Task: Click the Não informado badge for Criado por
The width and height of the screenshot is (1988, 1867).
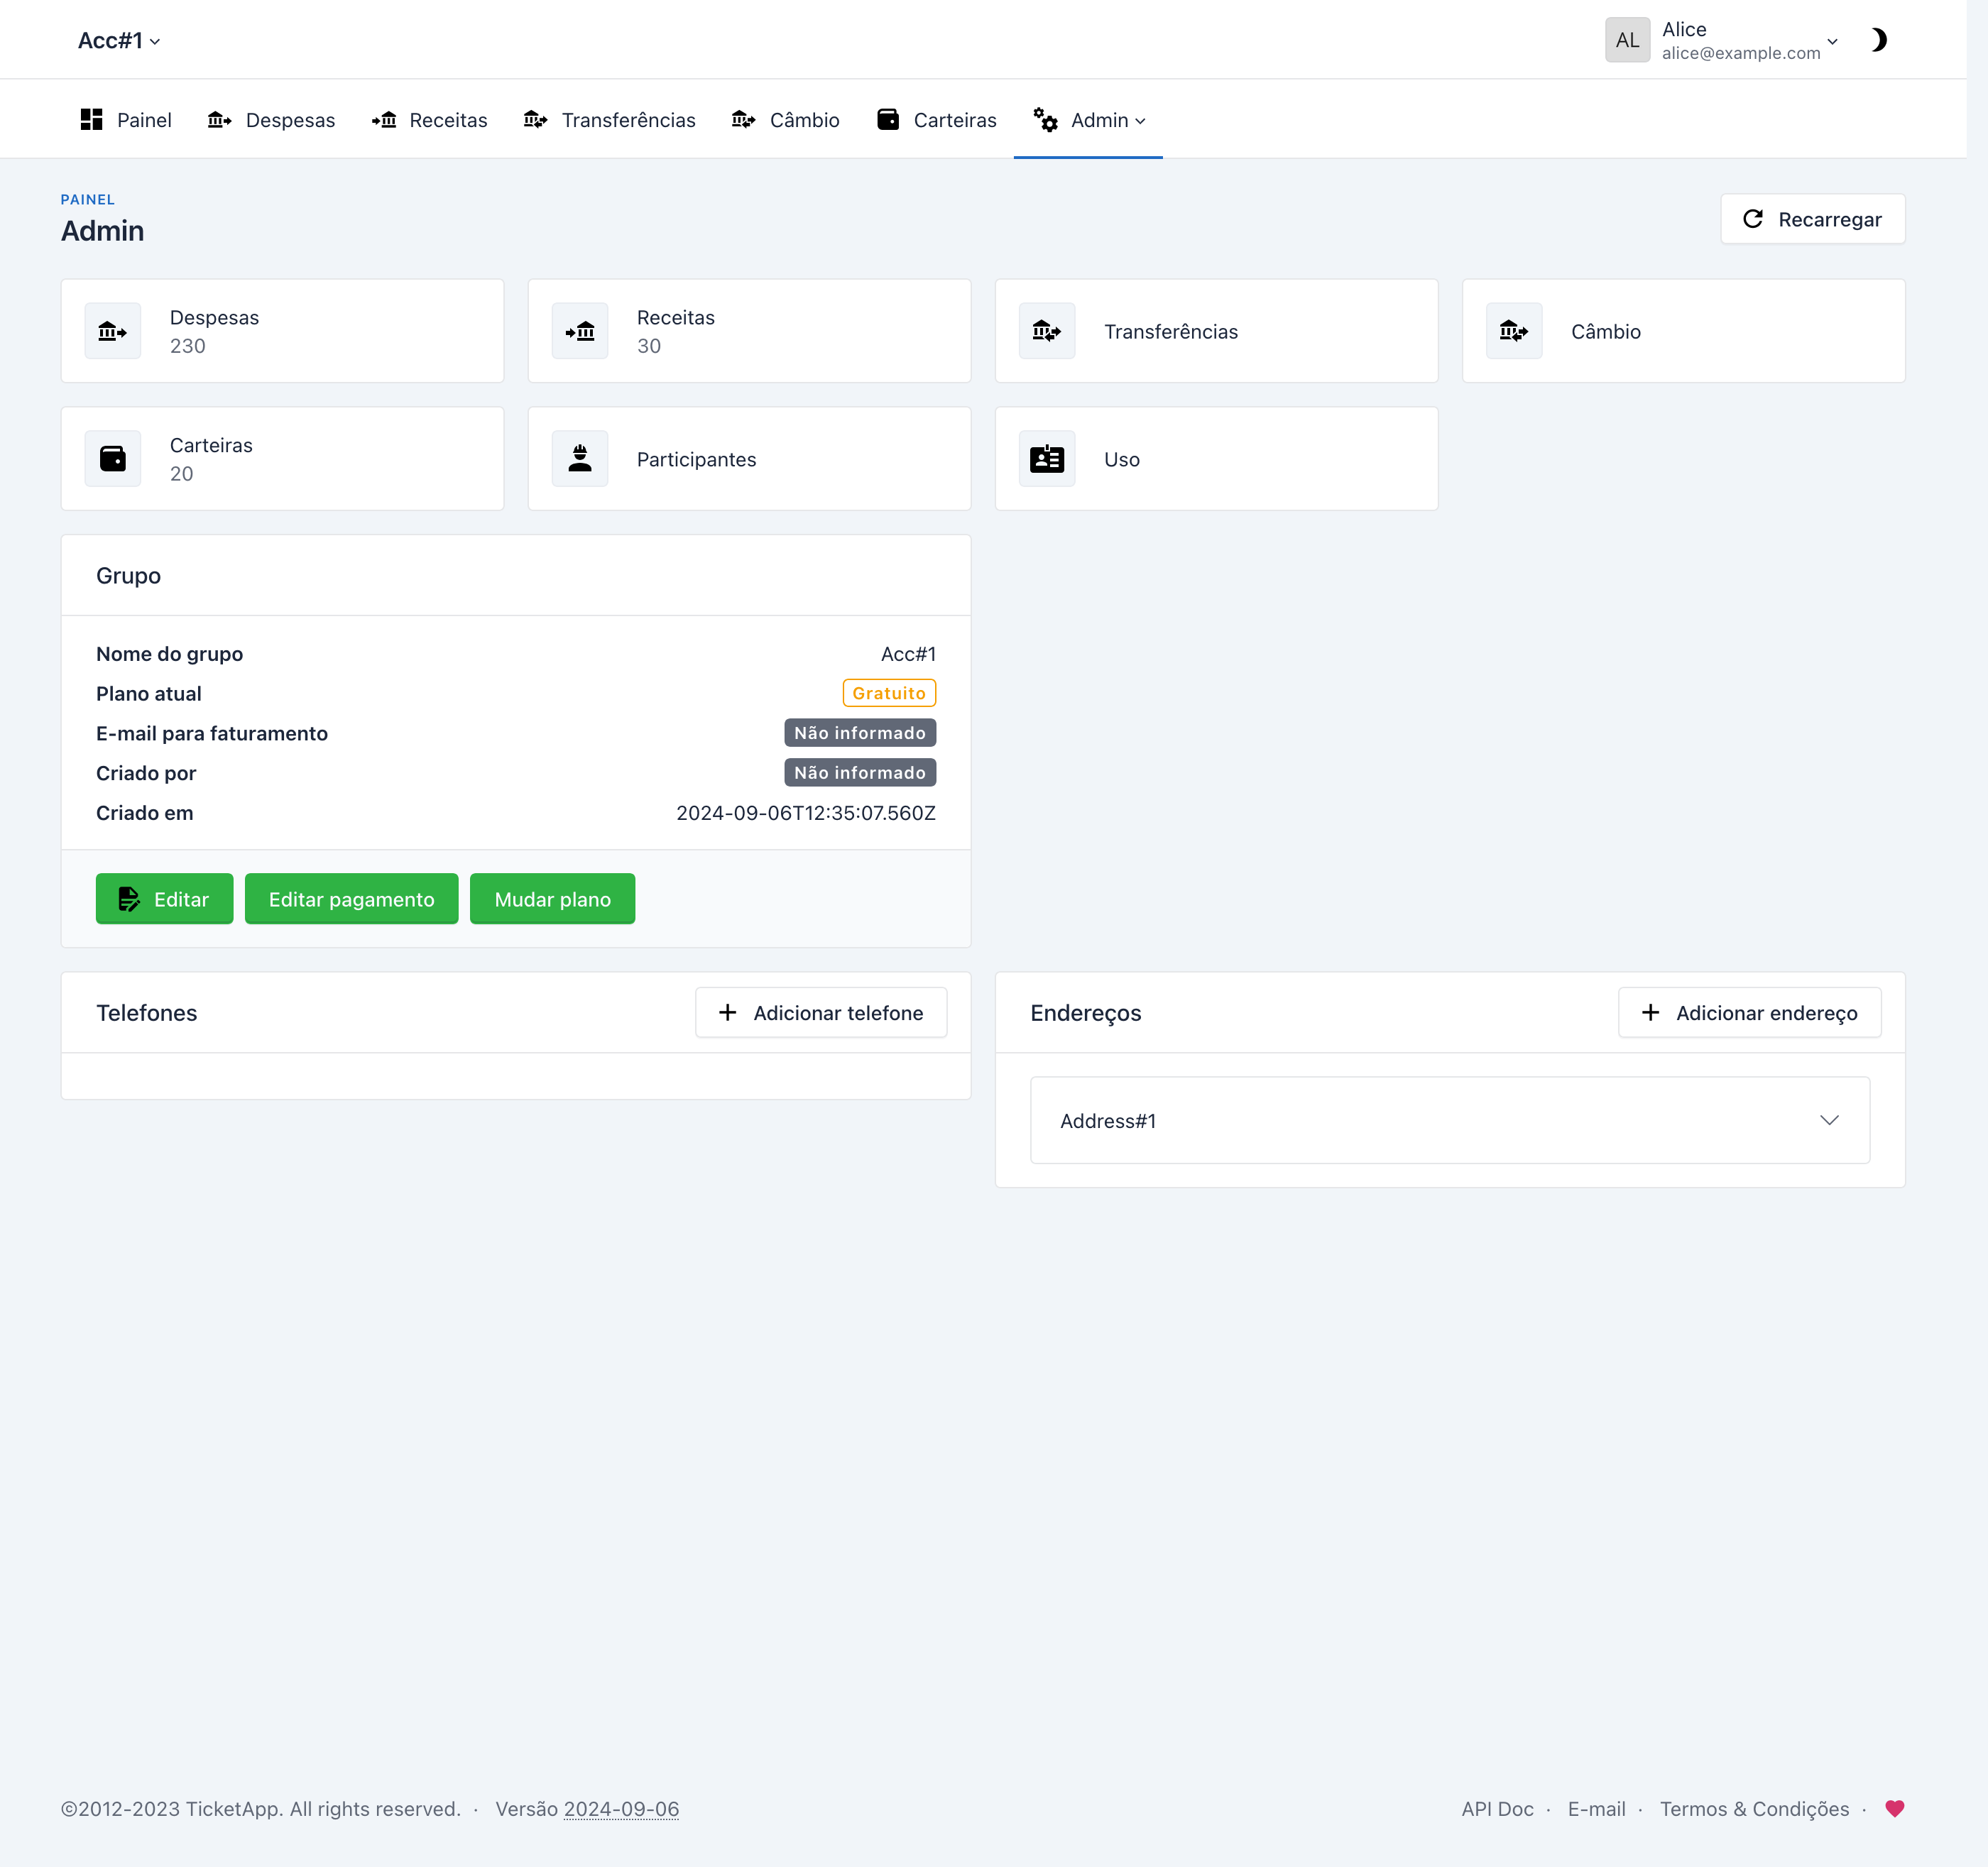Action: coord(860,773)
